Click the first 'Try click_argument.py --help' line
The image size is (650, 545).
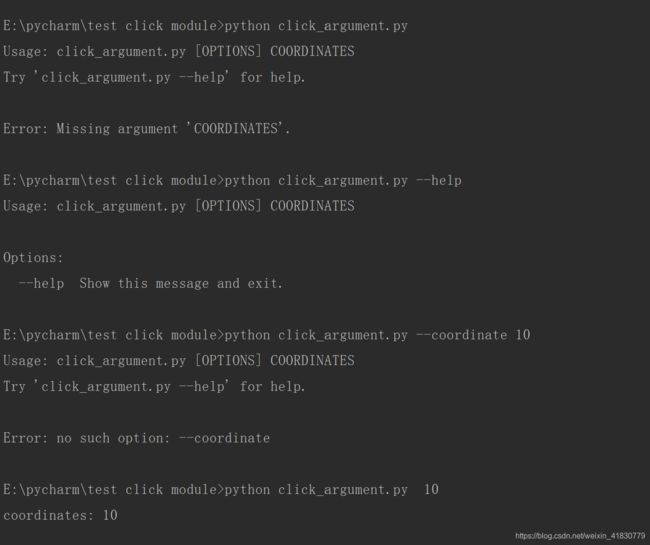coord(154,78)
